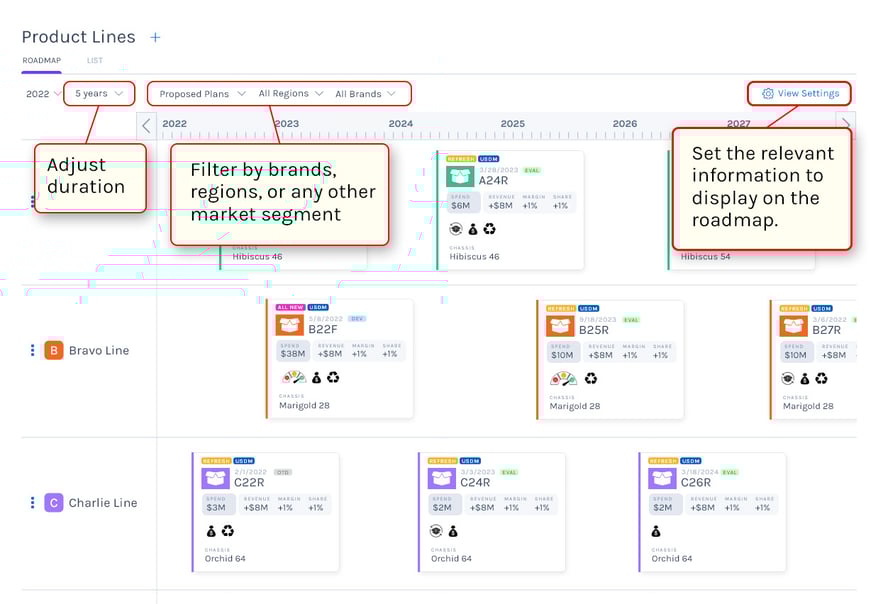This screenshot has width=888, height=604.
Task: Click the Marigold 28 chassis on B25R card
Action: click(575, 406)
